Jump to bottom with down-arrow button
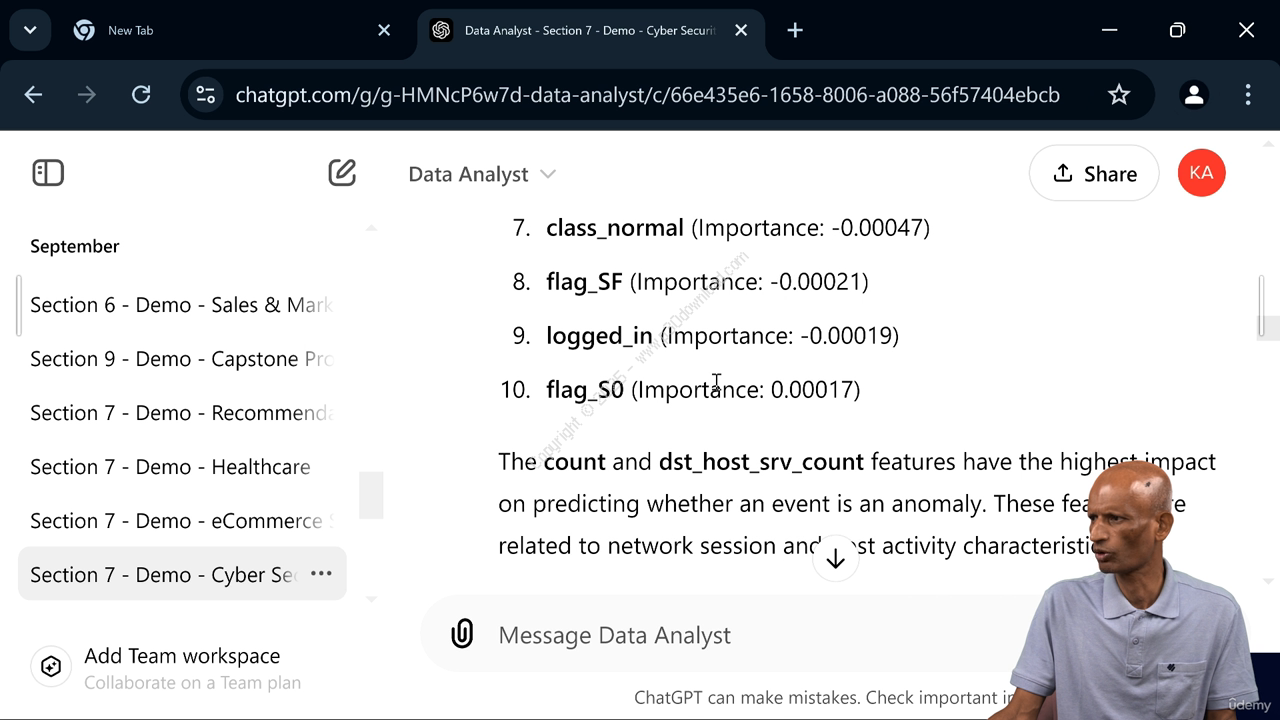1280x720 pixels. (835, 559)
